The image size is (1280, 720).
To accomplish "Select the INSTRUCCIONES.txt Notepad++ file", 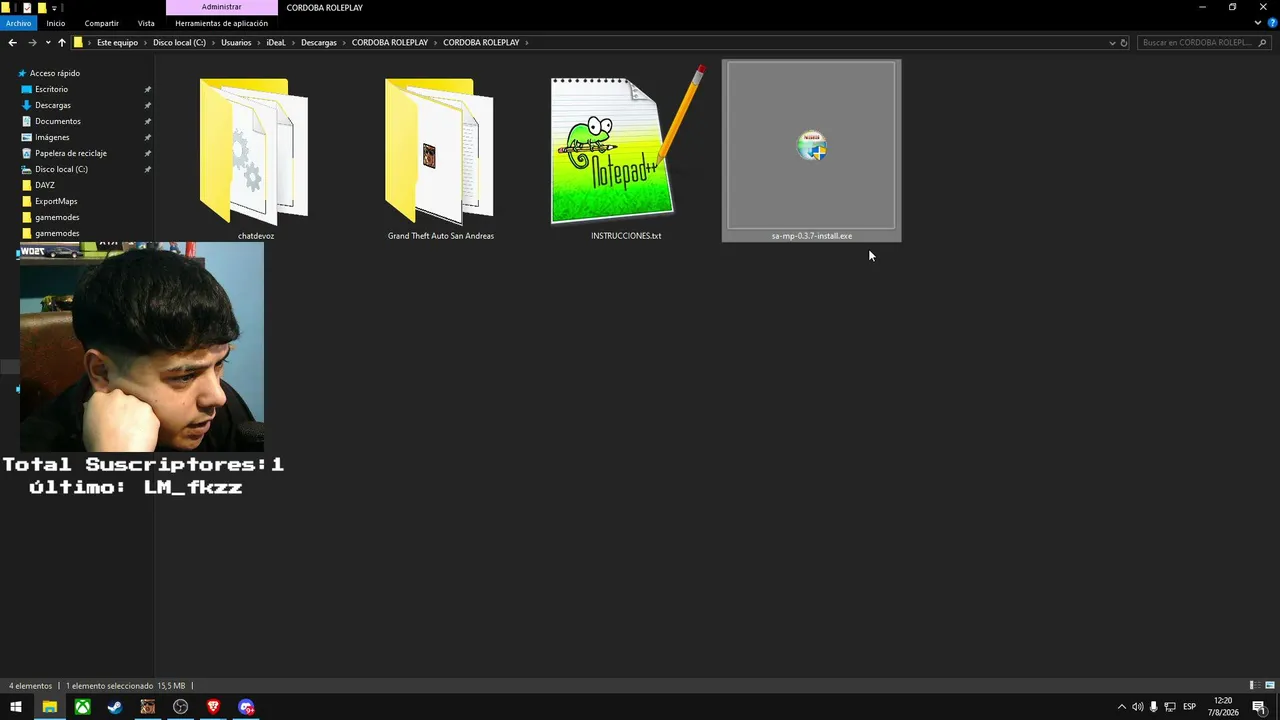I will pyautogui.click(x=626, y=150).
